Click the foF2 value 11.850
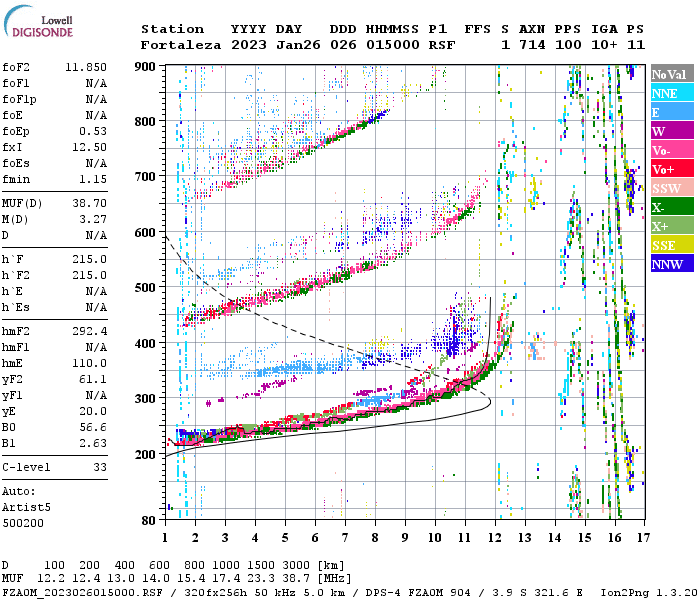Screen dimensions: 700x600 (x=86, y=67)
